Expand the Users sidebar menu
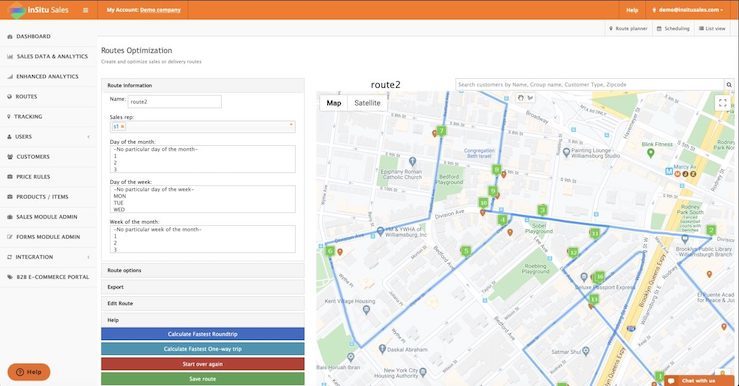The height and width of the screenshot is (386, 739). pos(48,137)
